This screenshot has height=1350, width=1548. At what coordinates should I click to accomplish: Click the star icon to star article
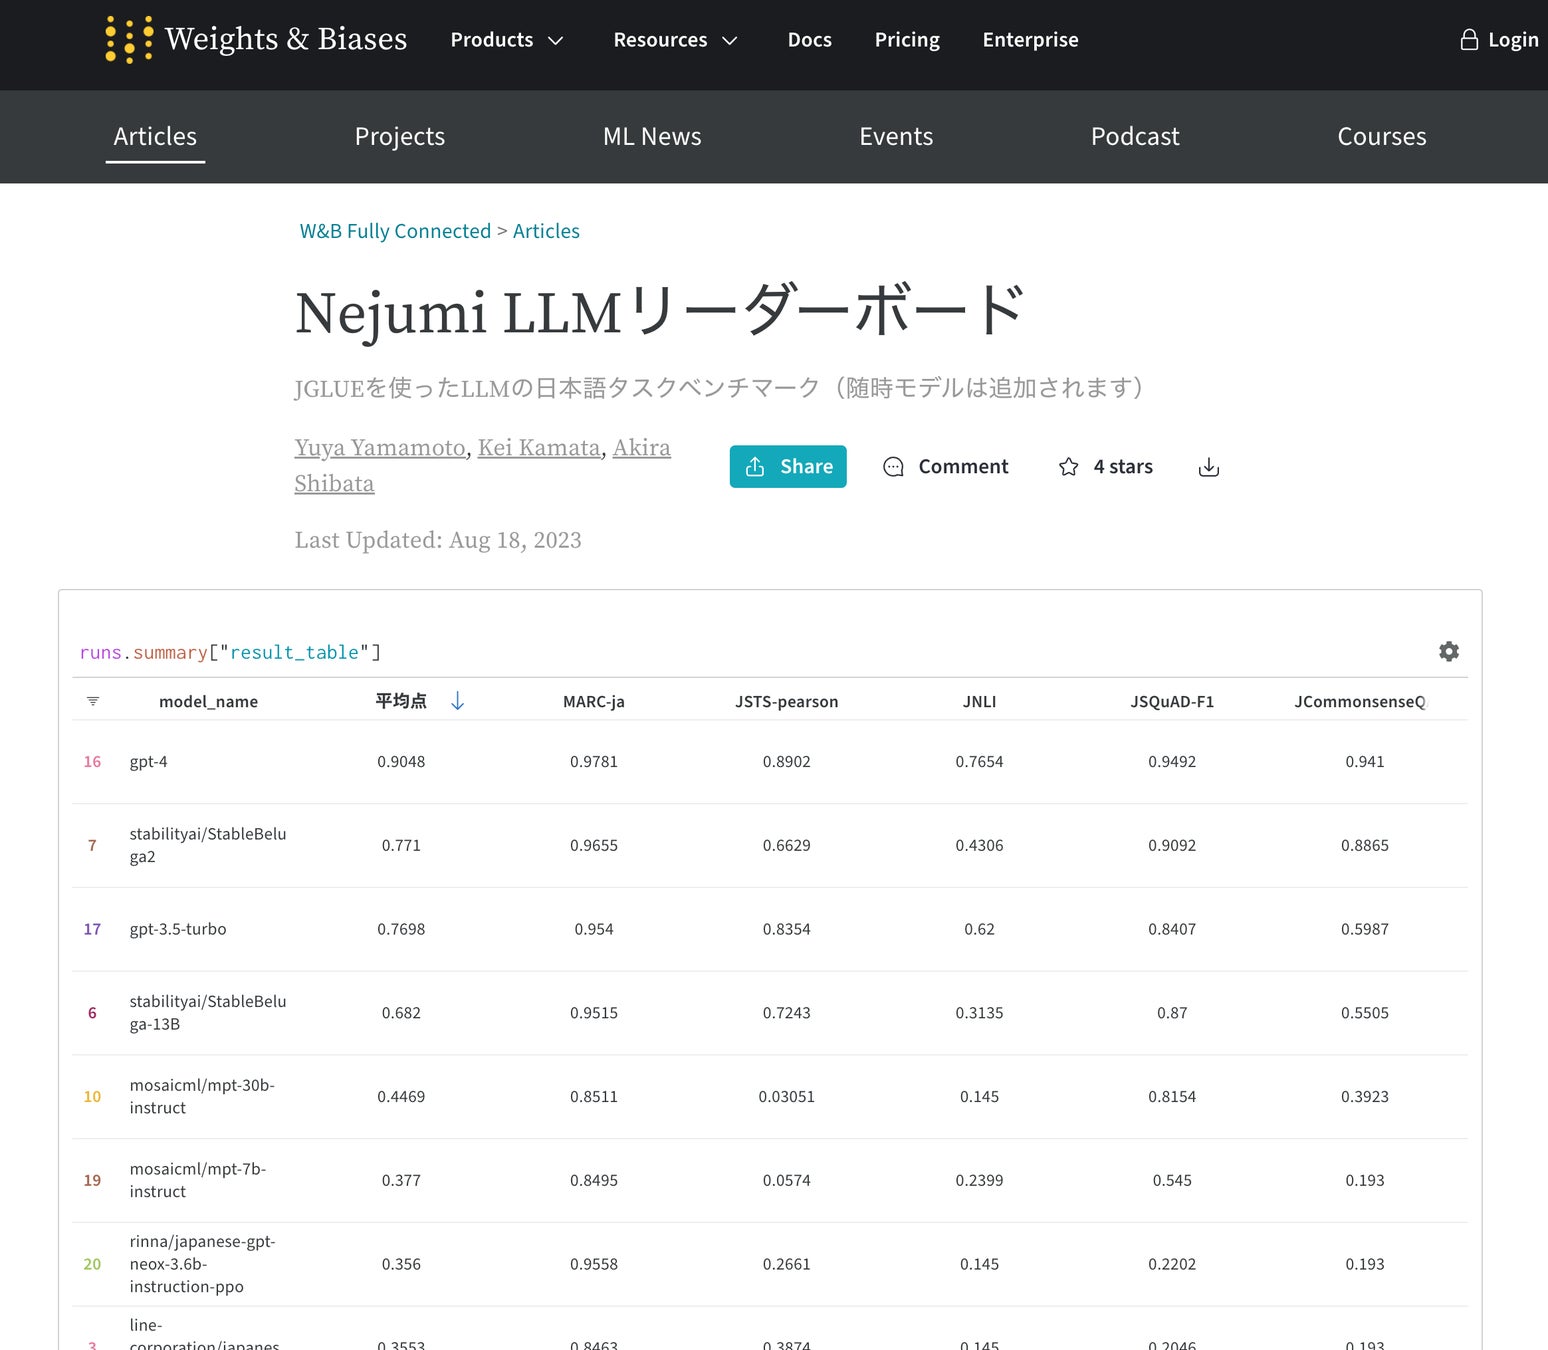[1069, 467]
